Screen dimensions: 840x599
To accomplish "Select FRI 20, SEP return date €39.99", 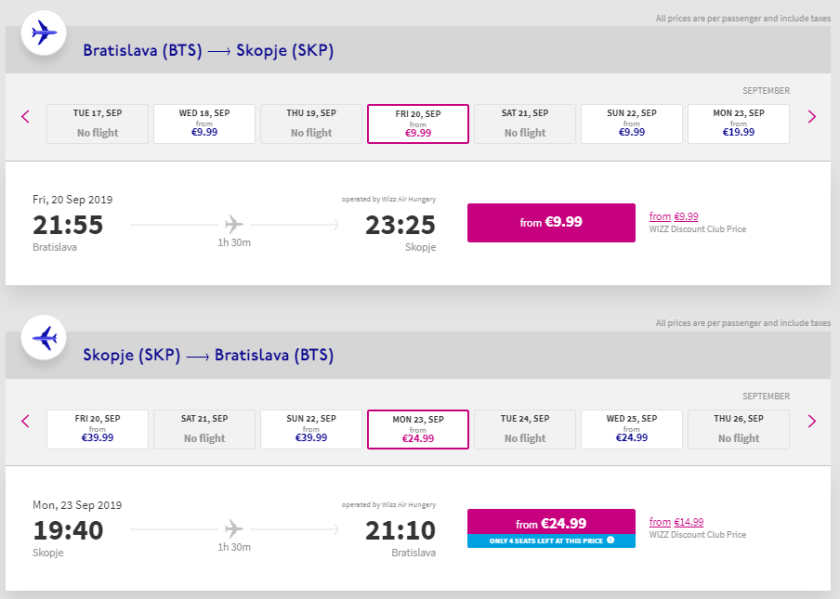I will 97,429.
